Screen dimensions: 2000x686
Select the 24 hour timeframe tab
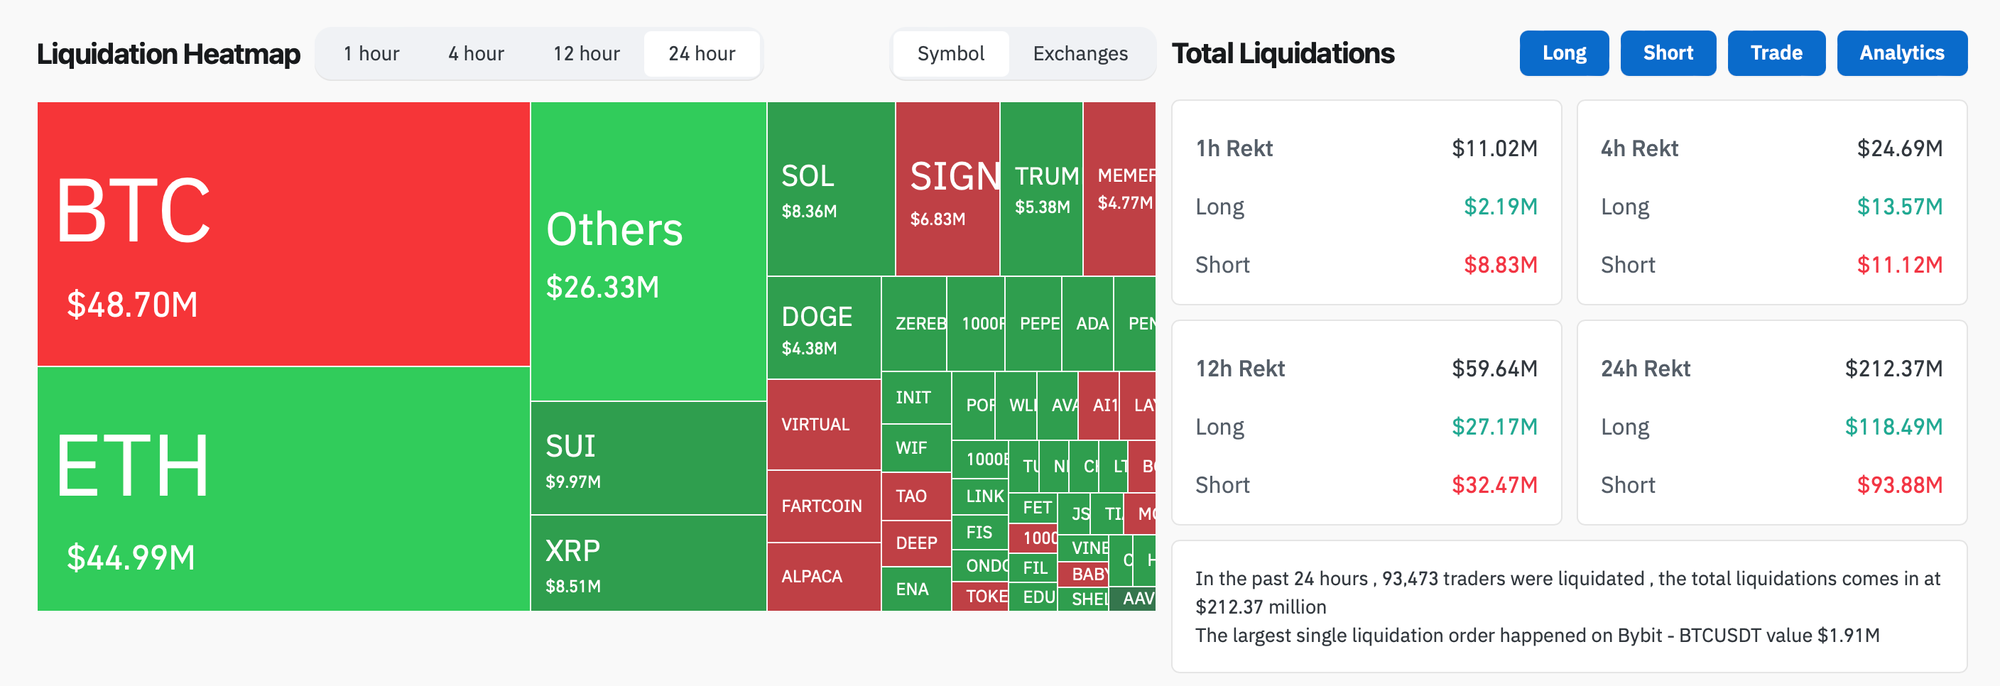702,54
